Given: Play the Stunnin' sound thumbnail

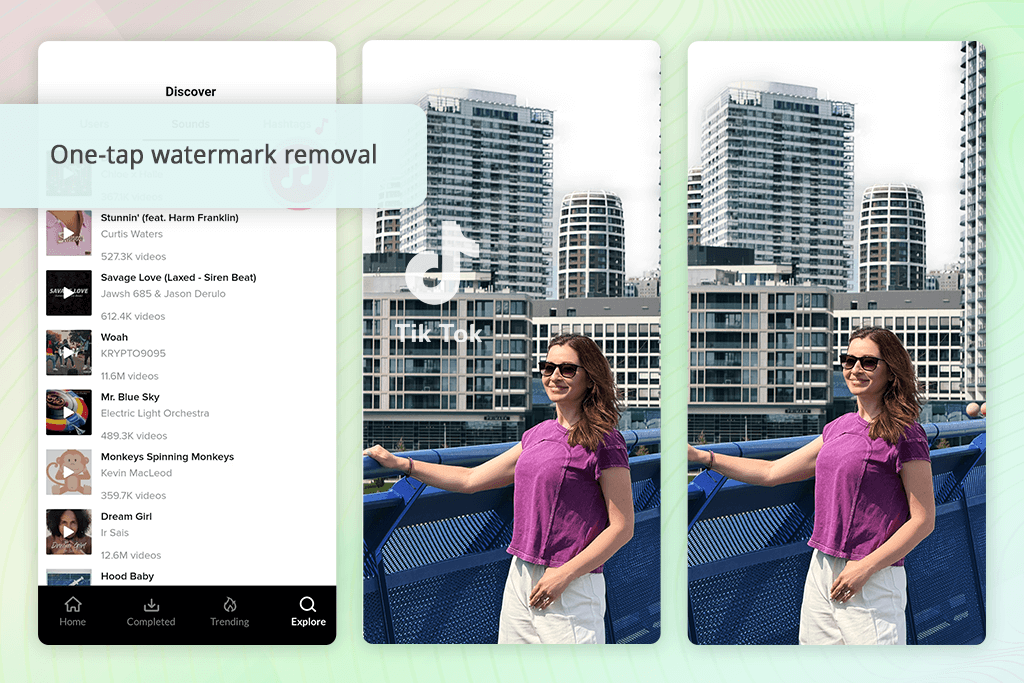Looking at the screenshot, I should pyautogui.click(x=69, y=233).
